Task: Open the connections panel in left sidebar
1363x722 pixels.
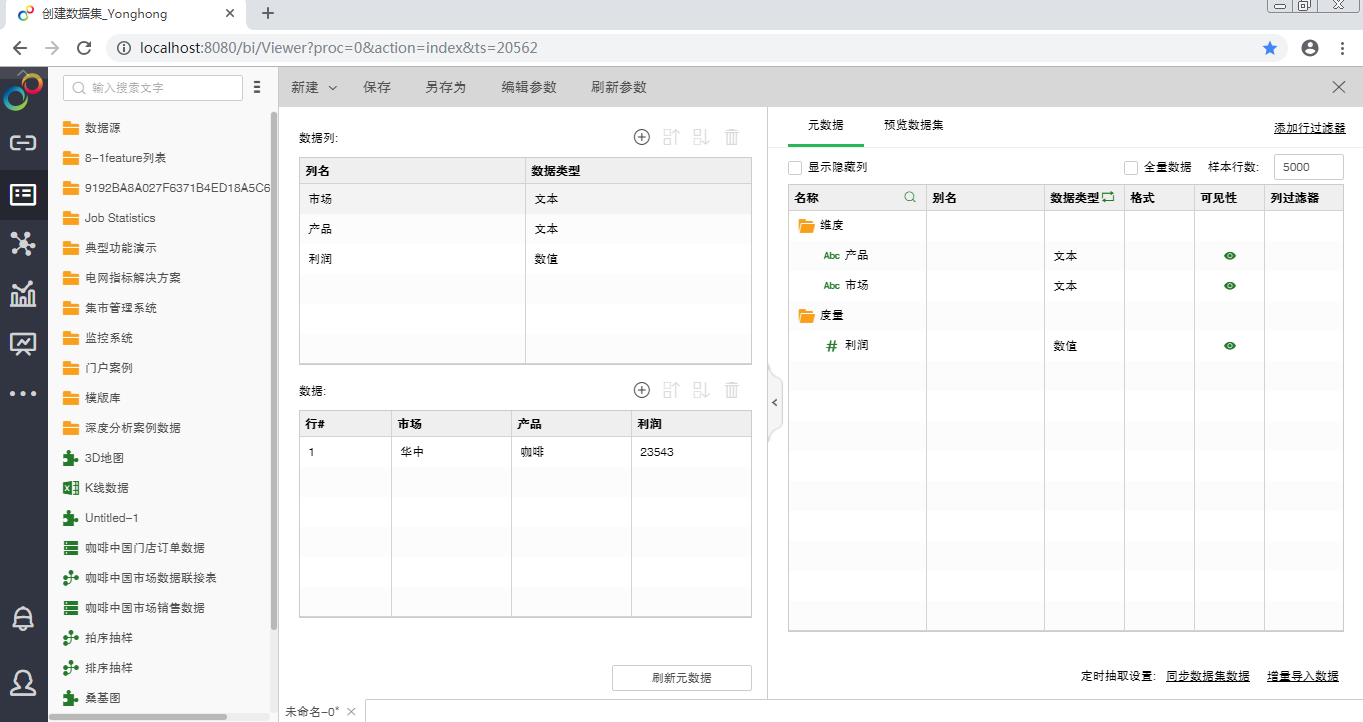Action: [x=22, y=142]
